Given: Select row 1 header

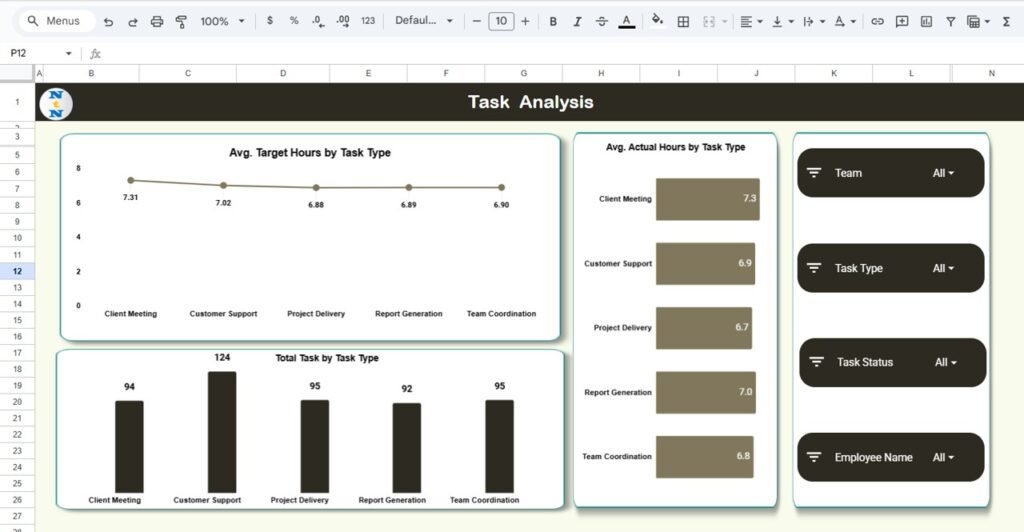Looking at the screenshot, I should [x=17, y=102].
